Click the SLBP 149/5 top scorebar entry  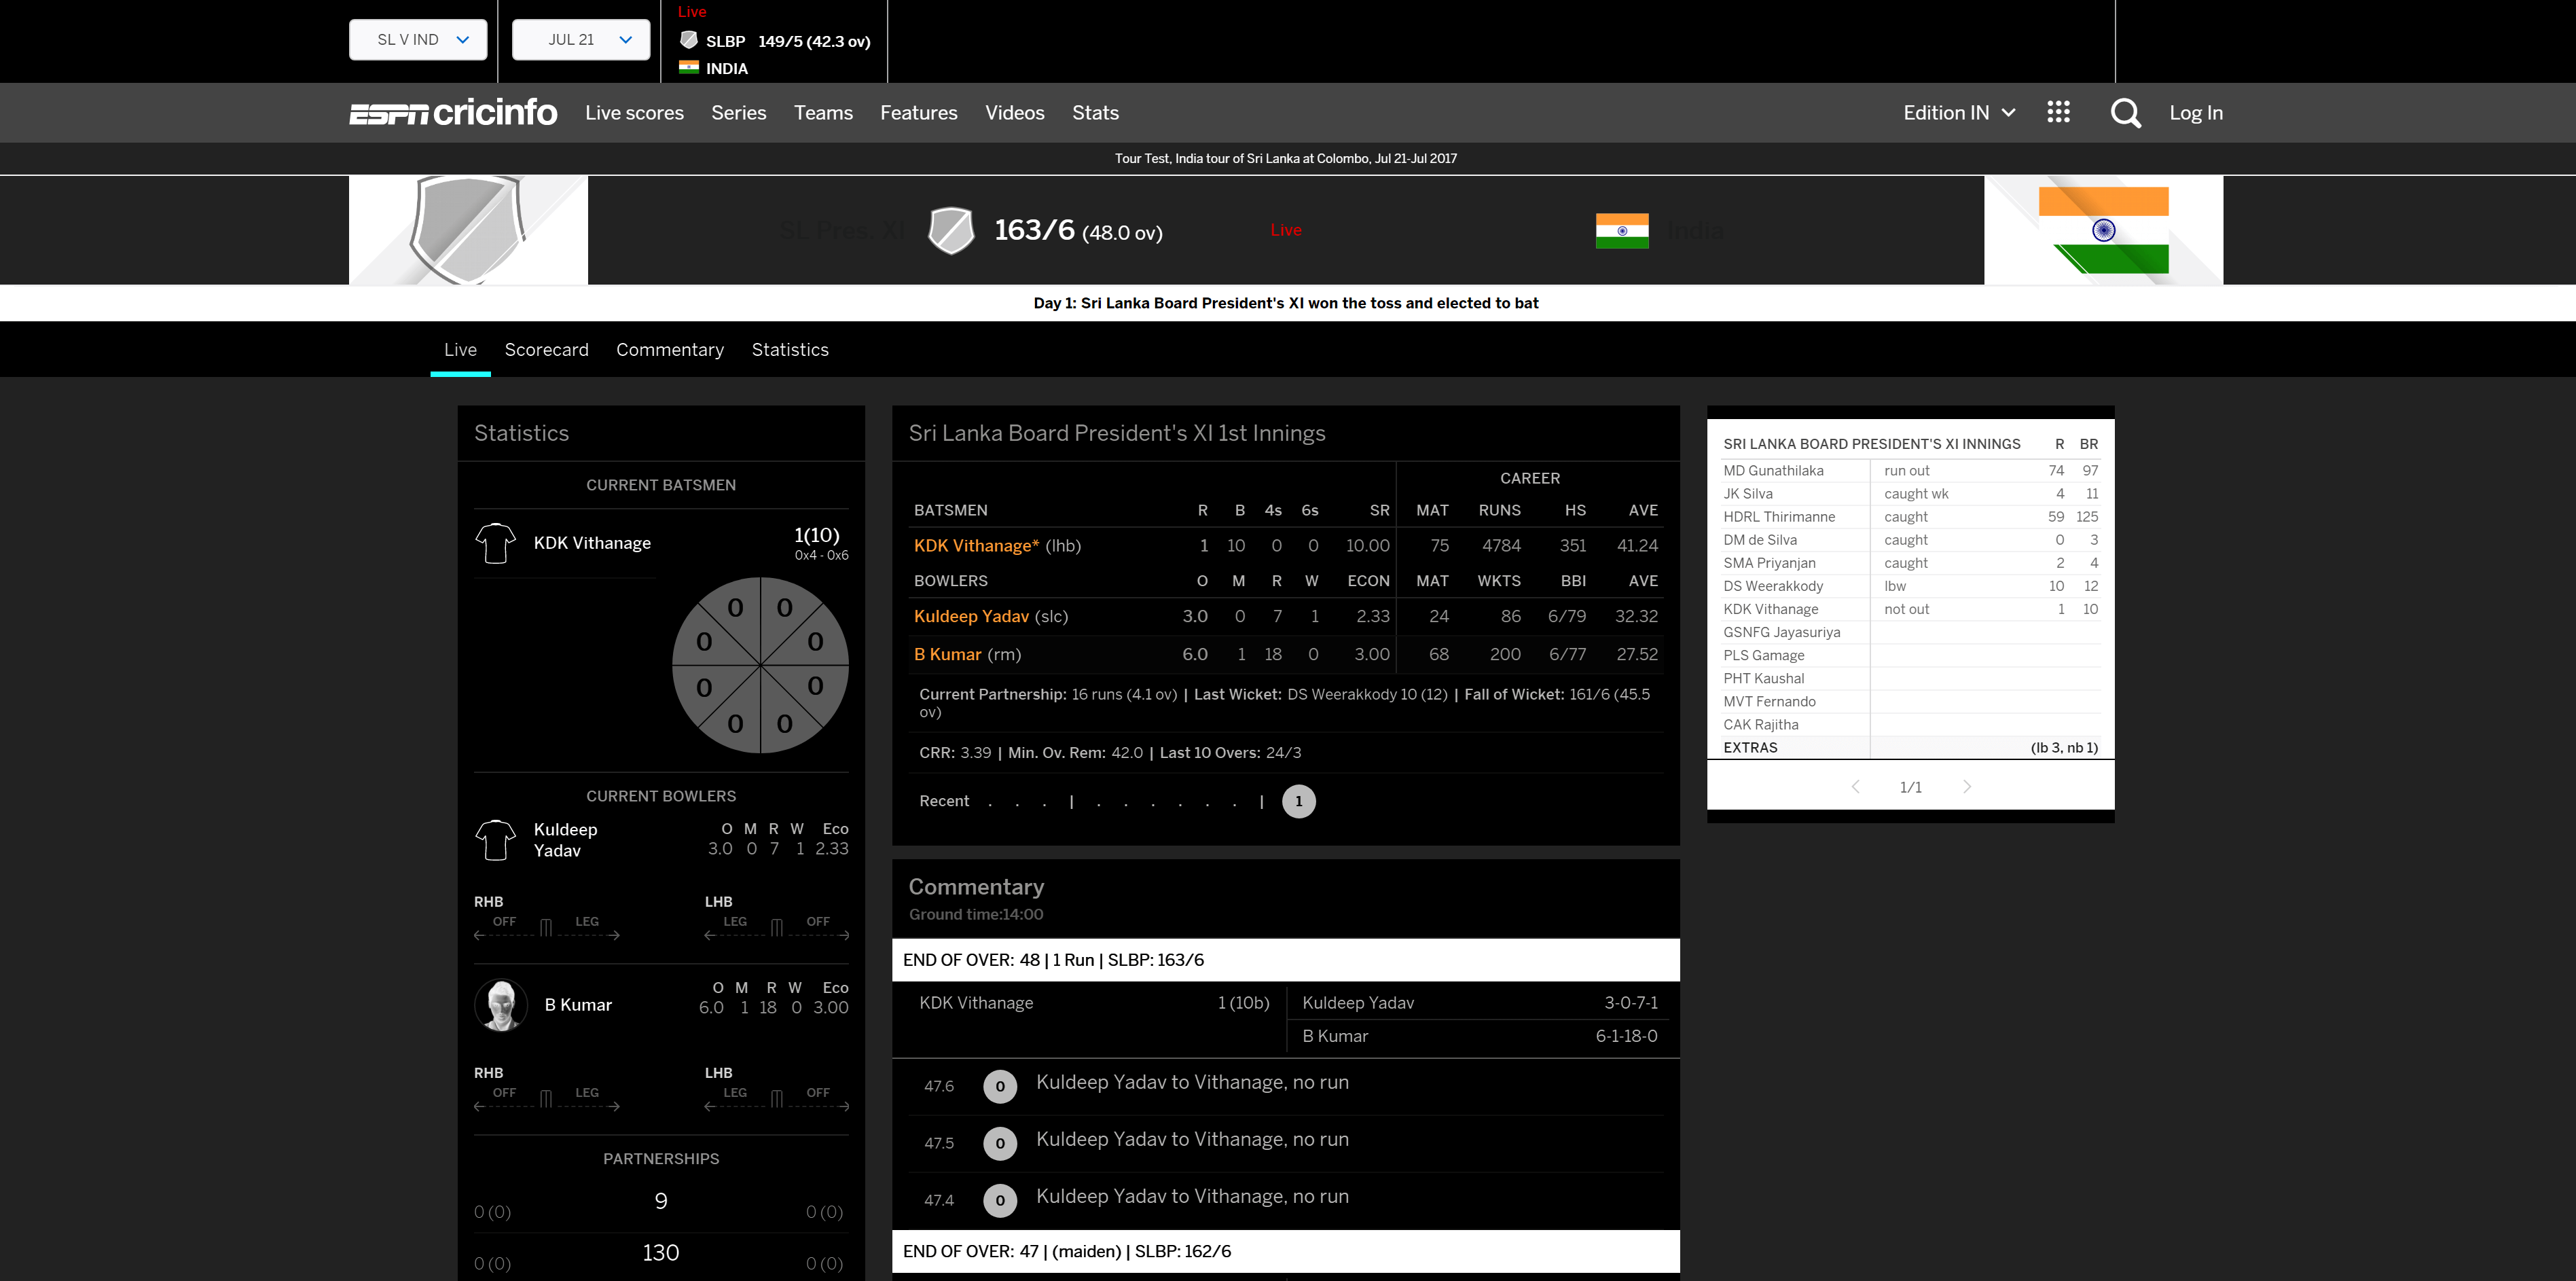(775, 41)
